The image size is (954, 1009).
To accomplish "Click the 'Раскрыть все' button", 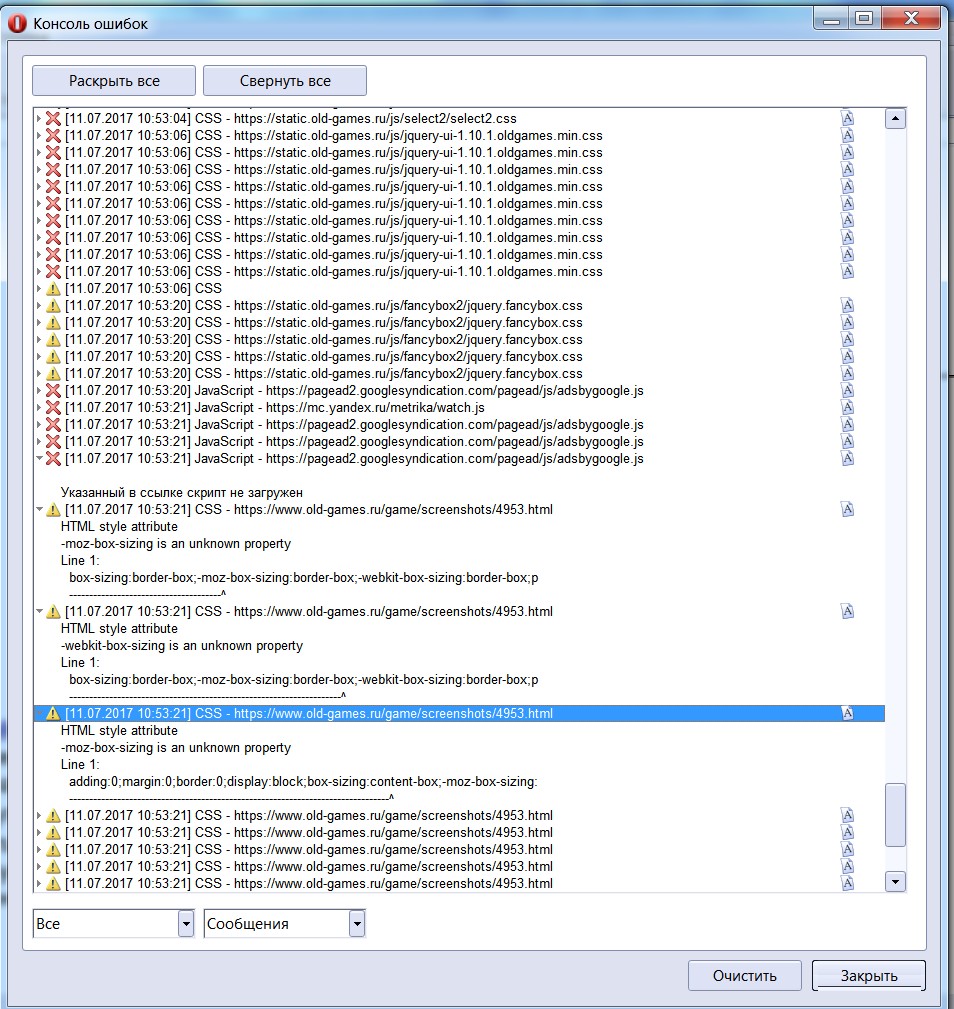I will pyautogui.click(x=114, y=81).
